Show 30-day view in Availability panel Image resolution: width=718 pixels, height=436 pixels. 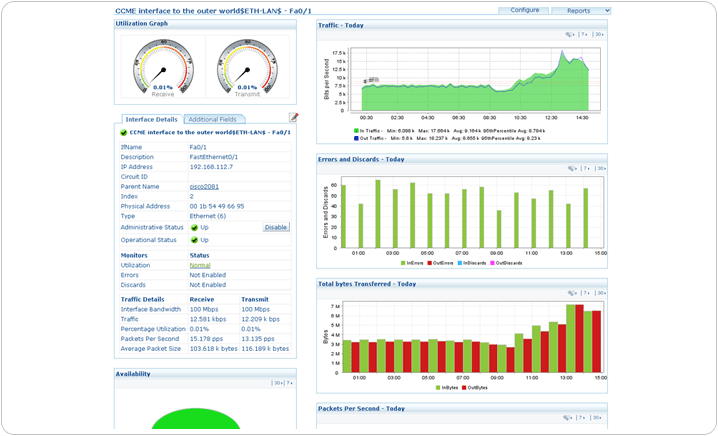tap(277, 383)
